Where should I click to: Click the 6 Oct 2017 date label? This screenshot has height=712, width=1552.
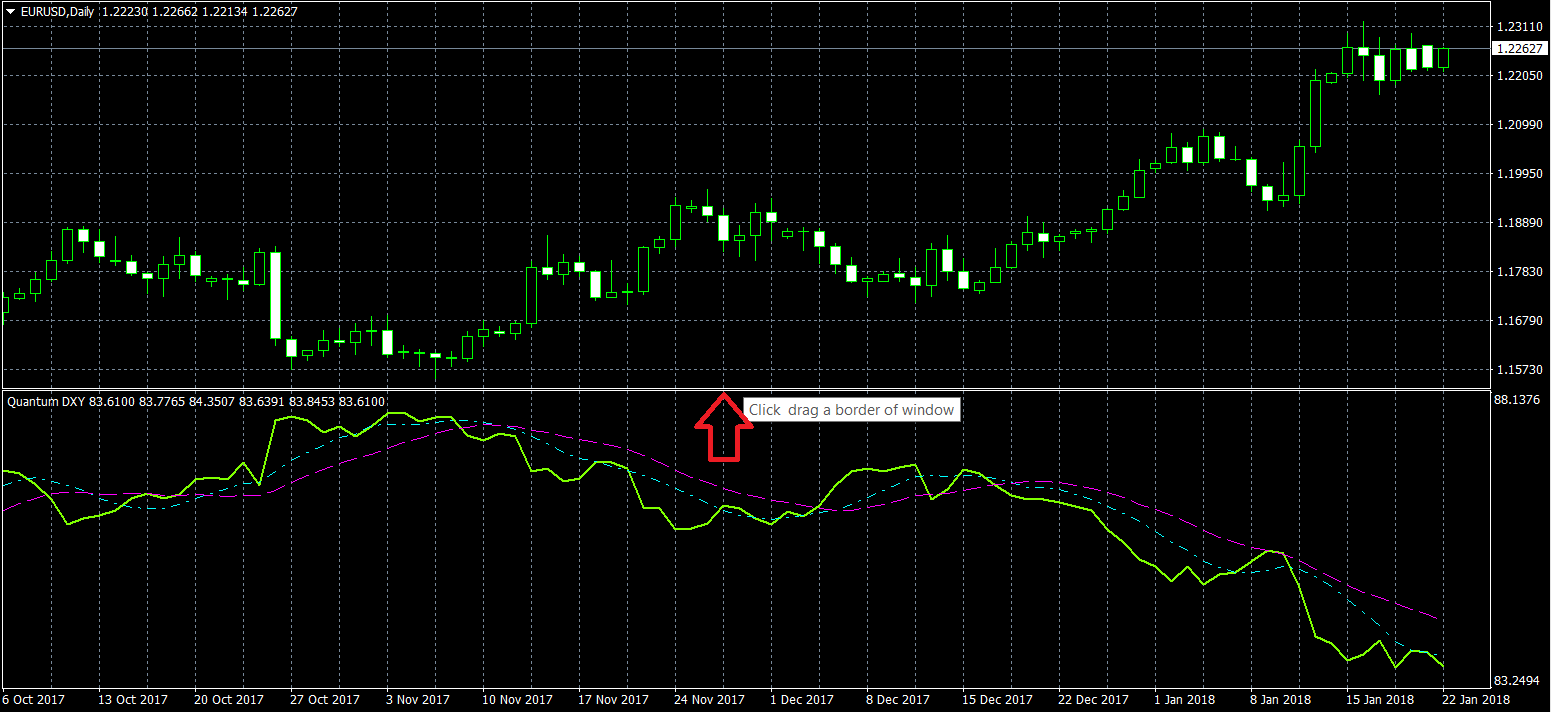(34, 699)
